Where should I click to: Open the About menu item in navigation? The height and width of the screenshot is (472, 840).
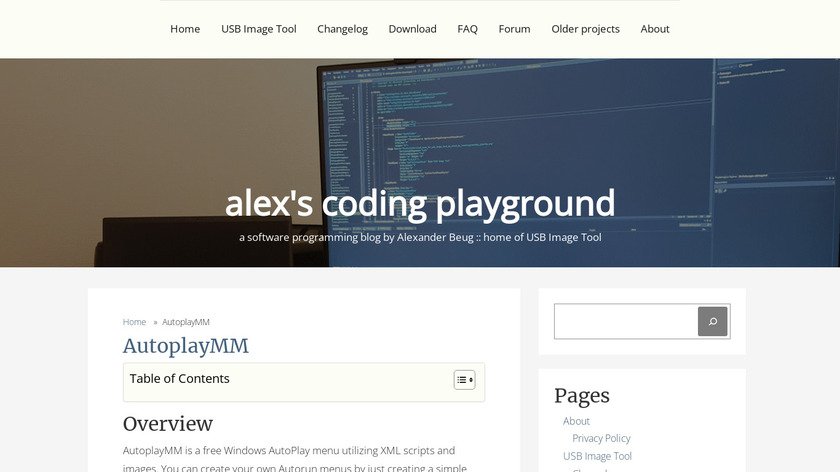coord(655,29)
